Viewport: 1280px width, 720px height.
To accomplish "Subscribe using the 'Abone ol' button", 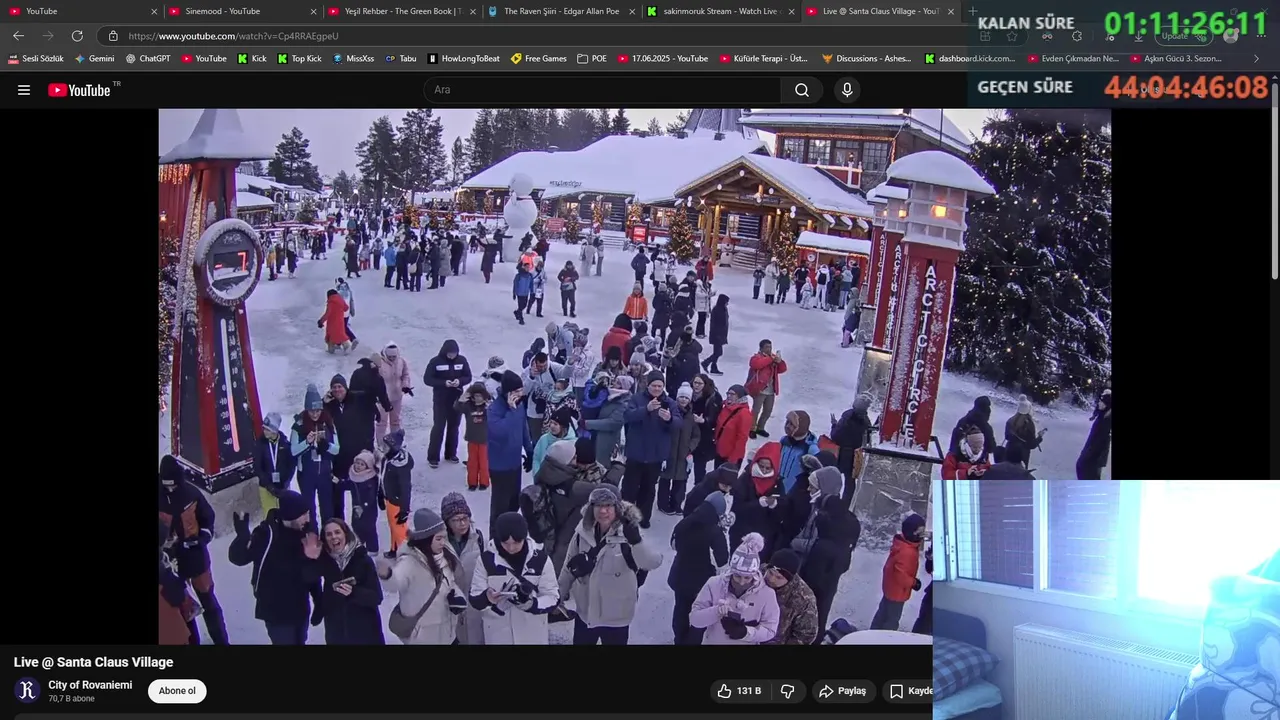I will click(x=177, y=691).
